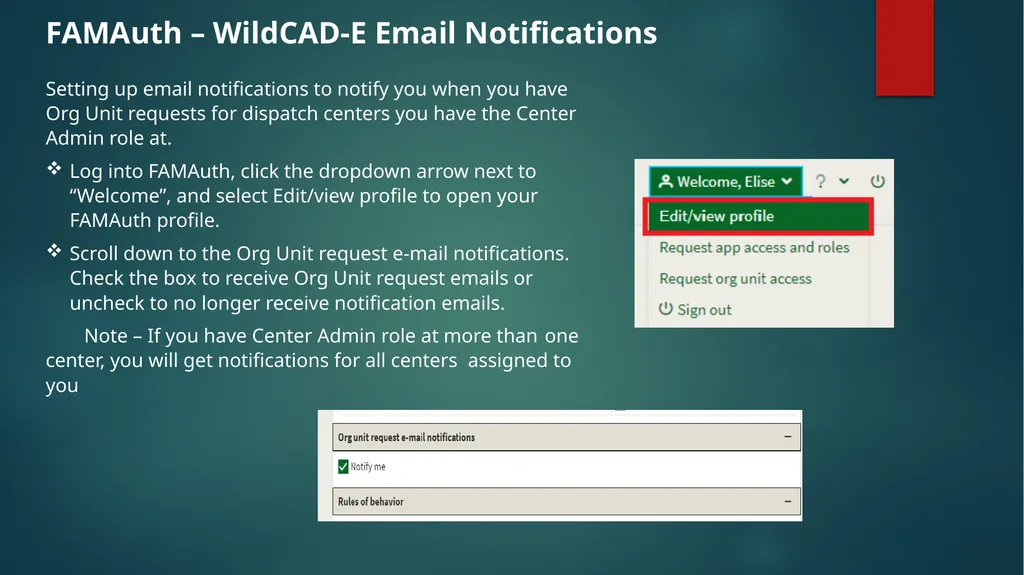Toggle the Notify me checkbox
1024x575 pixels.
pyautogui.click(x=343, y=467)
